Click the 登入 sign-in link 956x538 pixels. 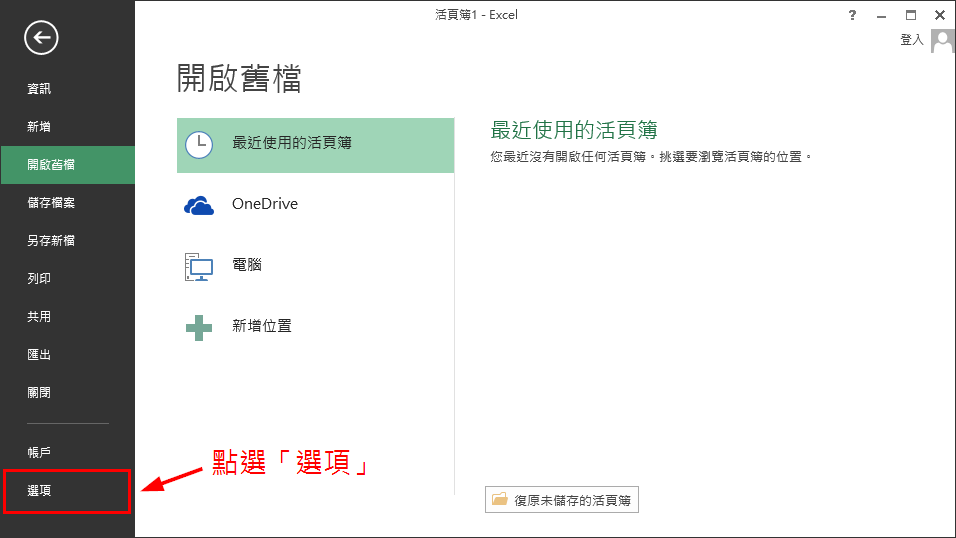[x=911, y=40]
